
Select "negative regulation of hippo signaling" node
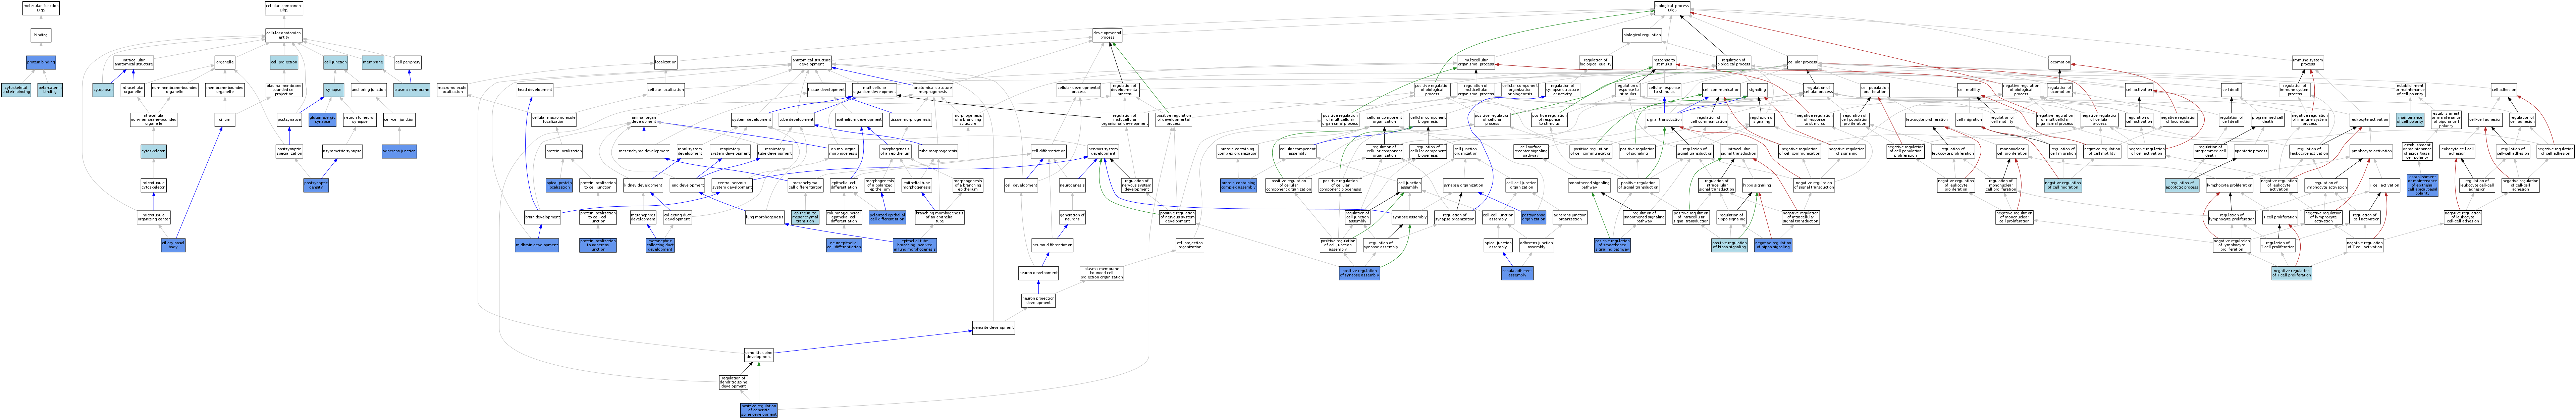point(1773,245)
